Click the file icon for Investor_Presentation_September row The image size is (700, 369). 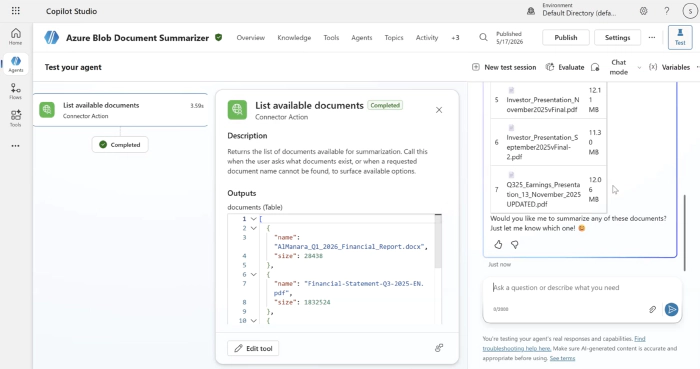(511, 128)
